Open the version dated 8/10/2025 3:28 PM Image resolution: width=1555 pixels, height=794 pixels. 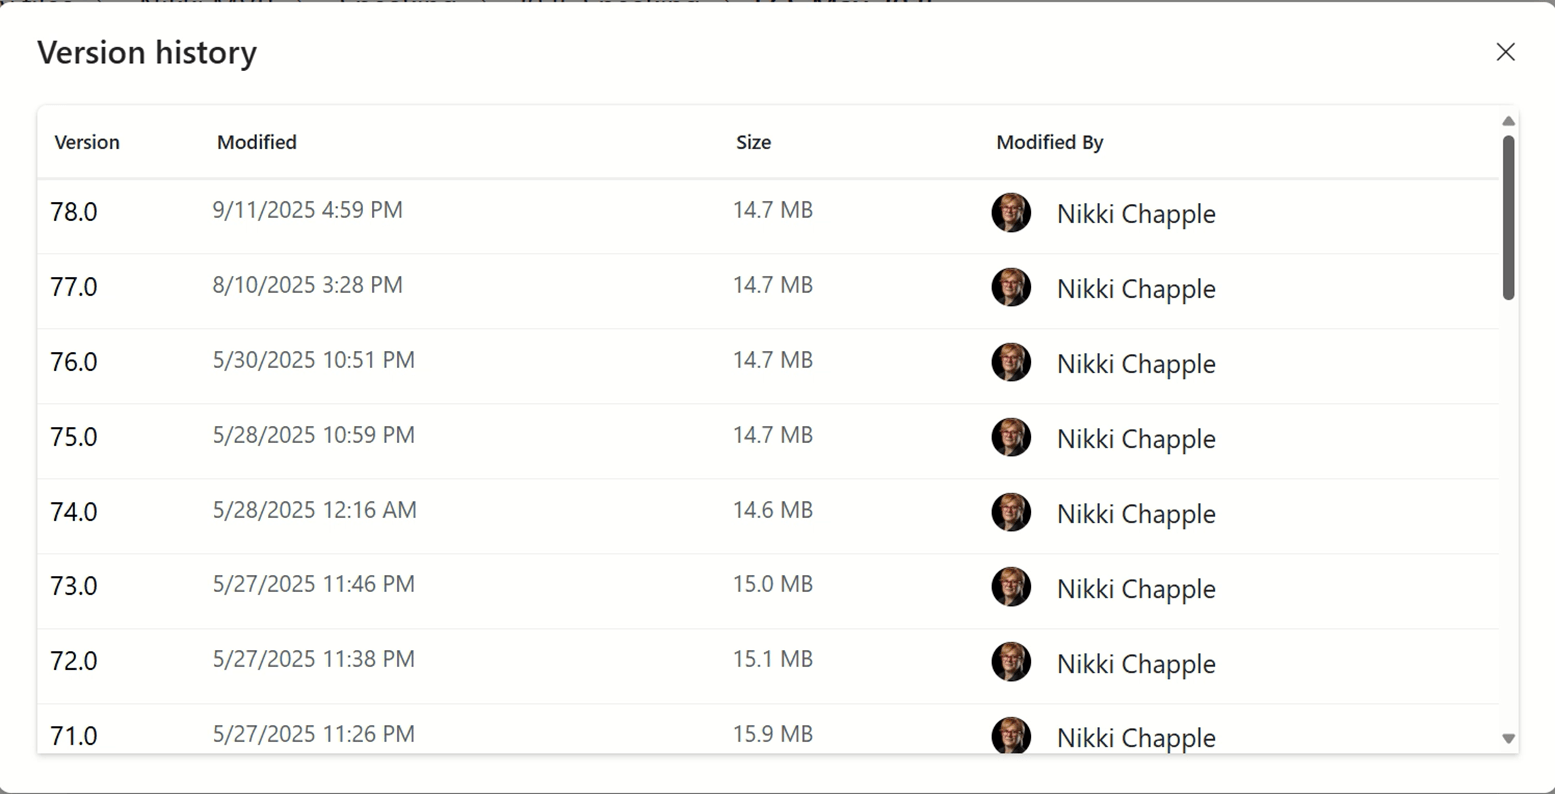tap(308, 285)
